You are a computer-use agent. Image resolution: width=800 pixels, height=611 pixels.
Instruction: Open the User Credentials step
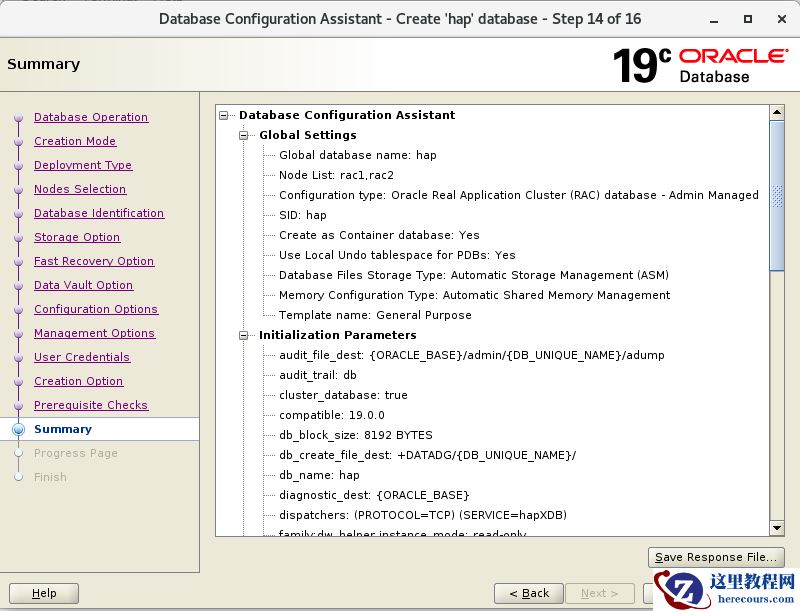(82, 357)
